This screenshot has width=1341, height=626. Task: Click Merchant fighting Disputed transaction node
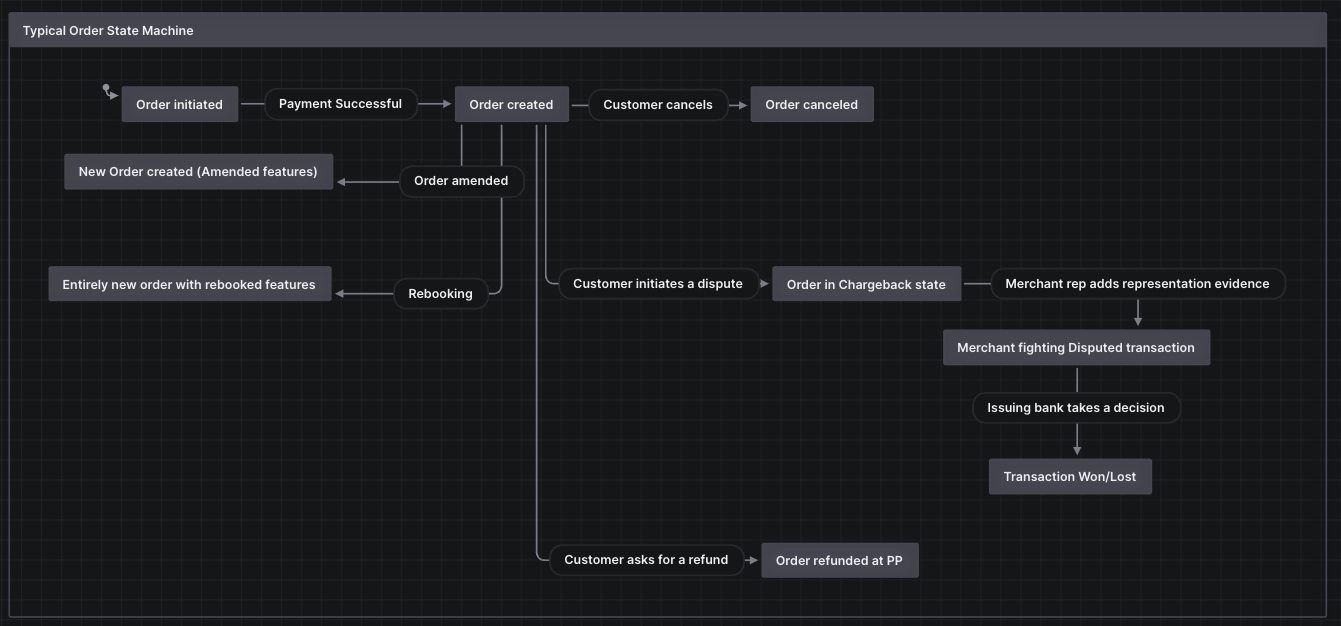[1076, 347]
